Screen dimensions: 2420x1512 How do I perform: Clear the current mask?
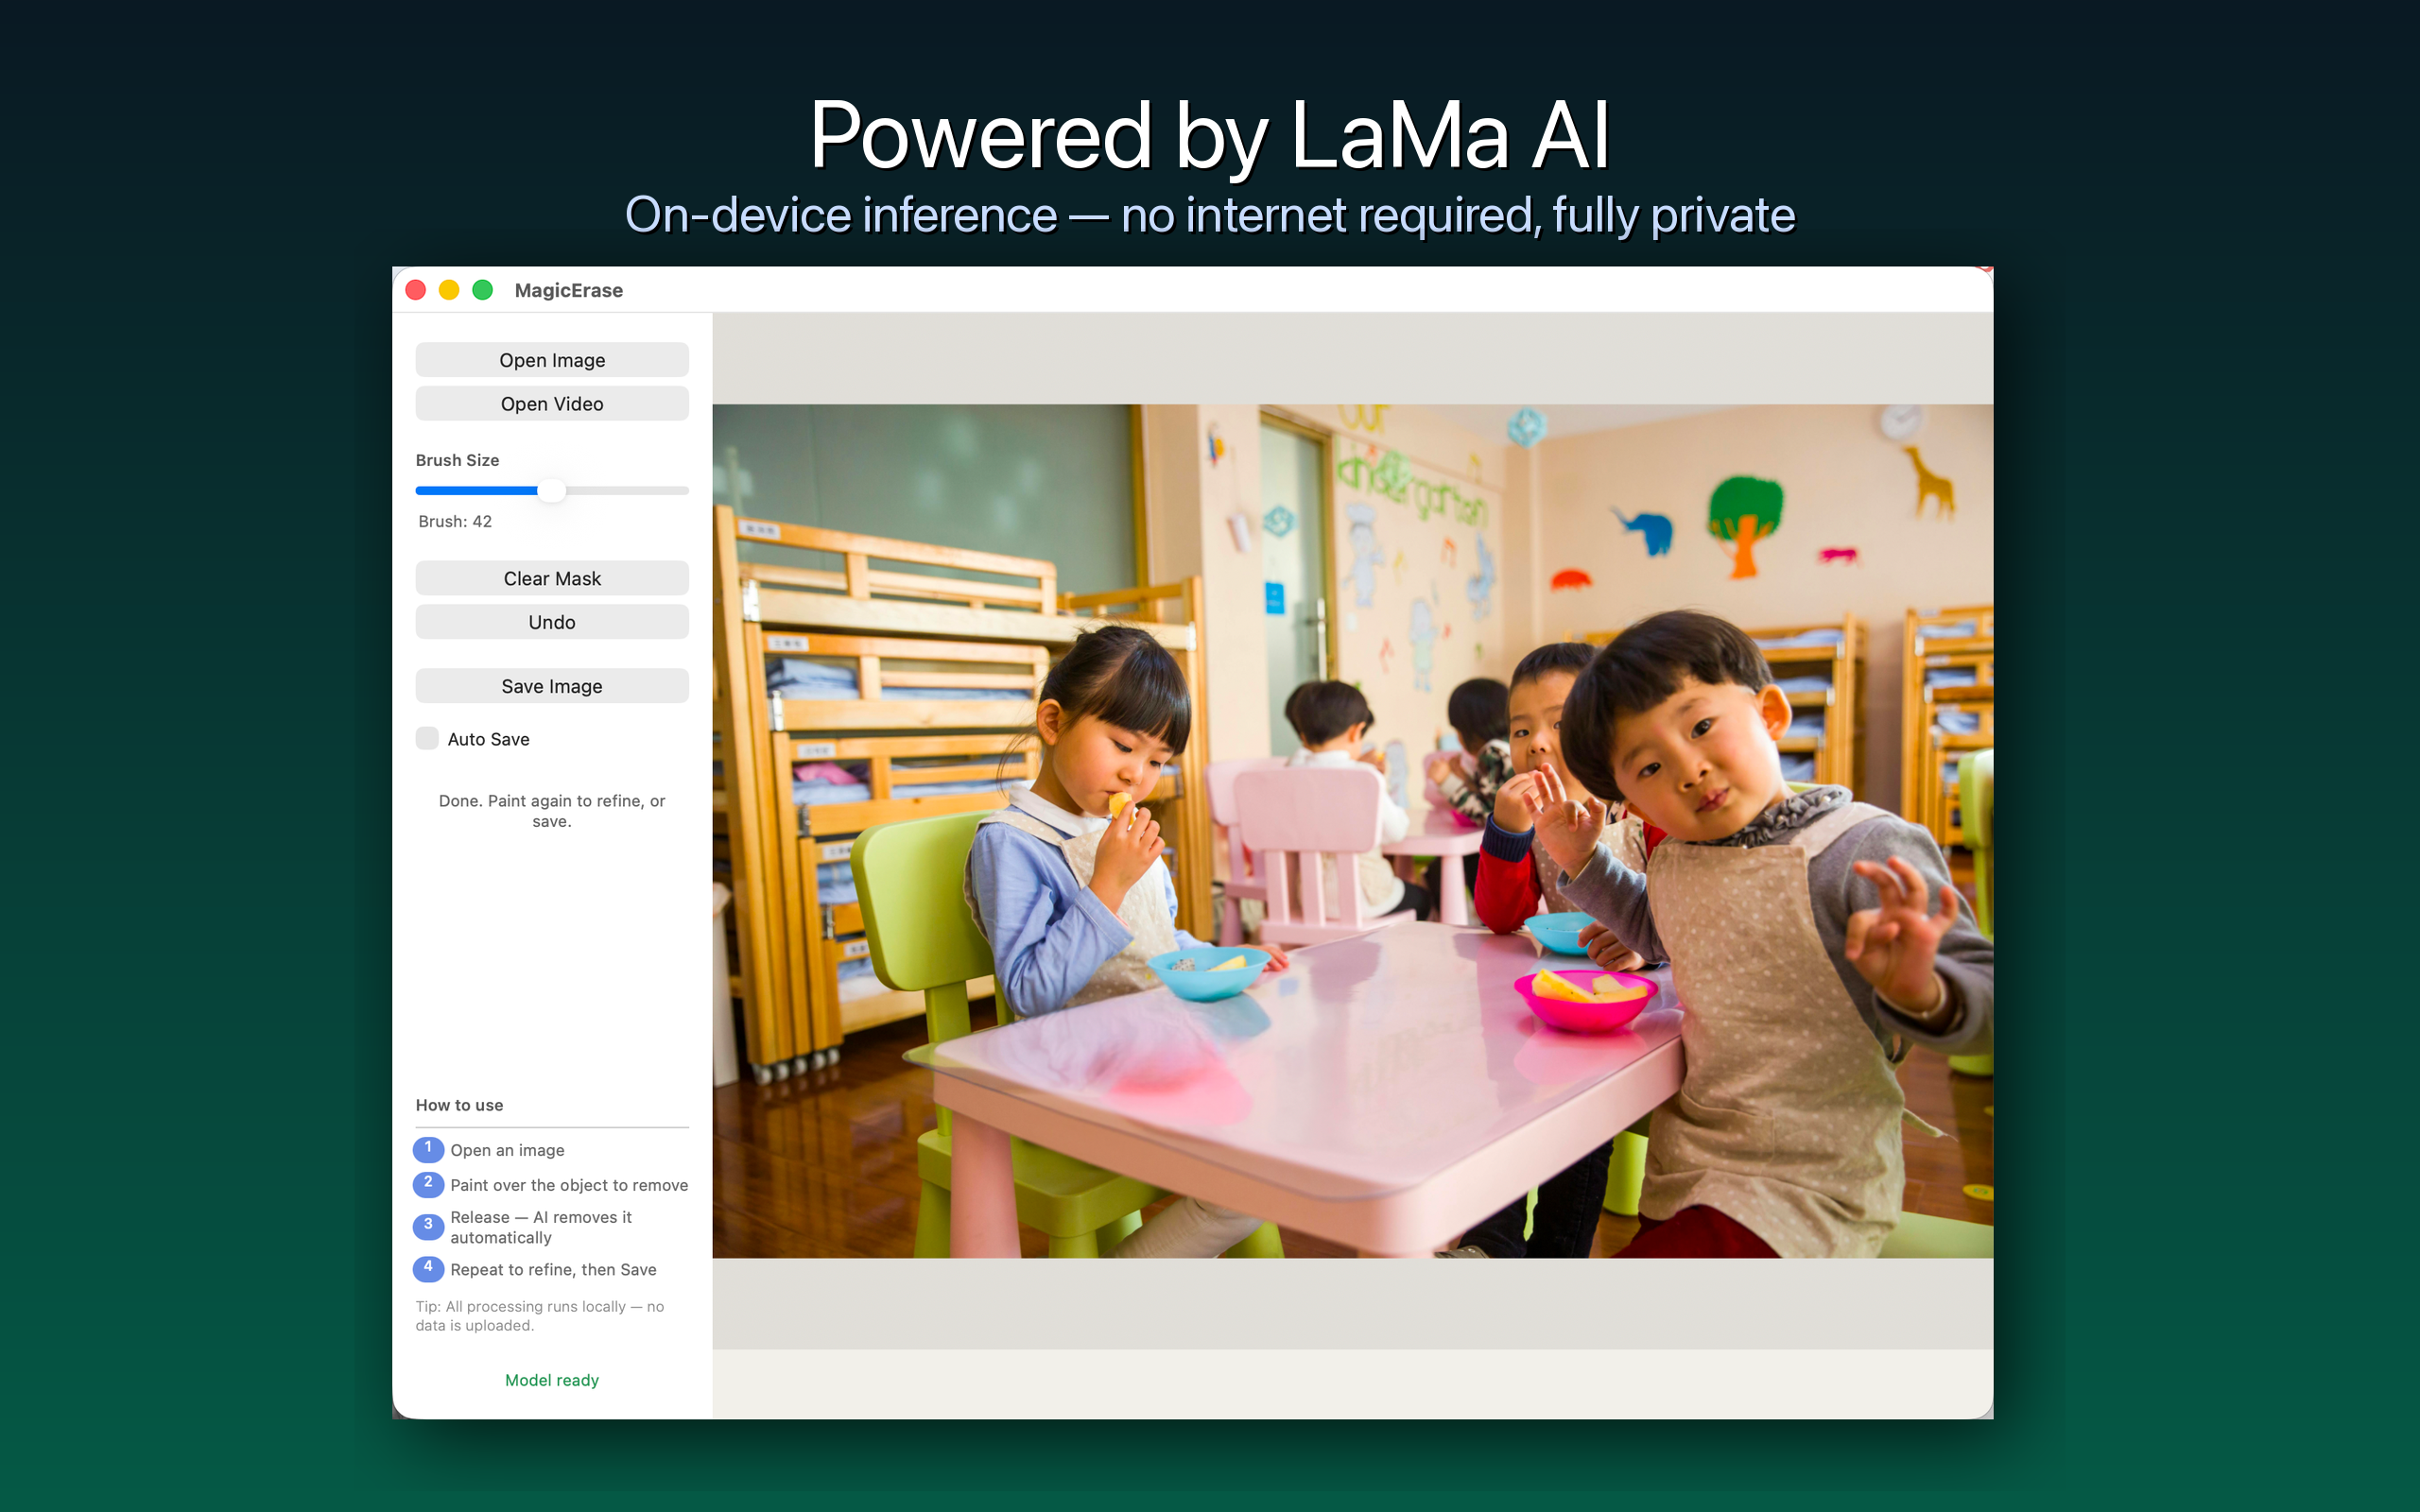(551, 577)
